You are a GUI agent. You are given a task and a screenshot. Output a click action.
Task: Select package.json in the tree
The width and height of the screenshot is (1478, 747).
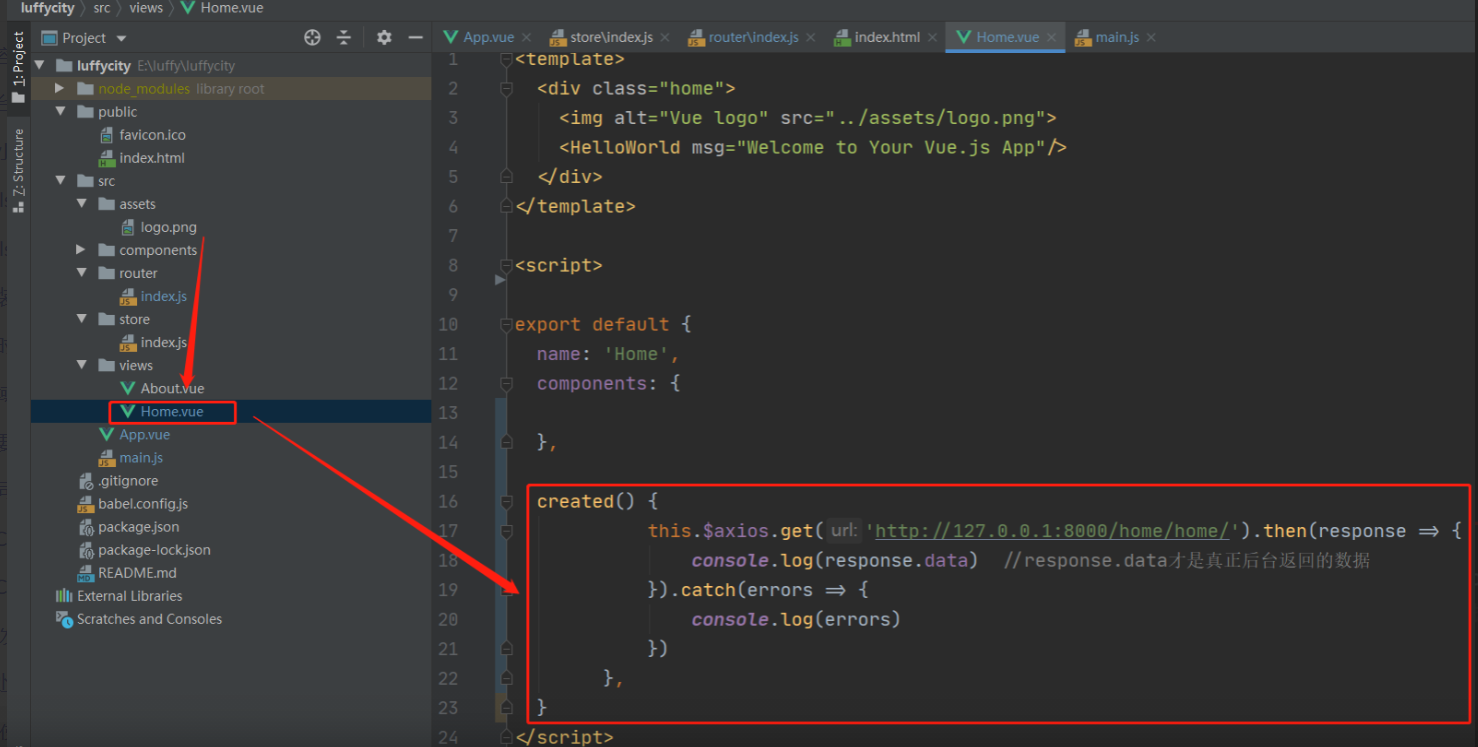point(139,526)
